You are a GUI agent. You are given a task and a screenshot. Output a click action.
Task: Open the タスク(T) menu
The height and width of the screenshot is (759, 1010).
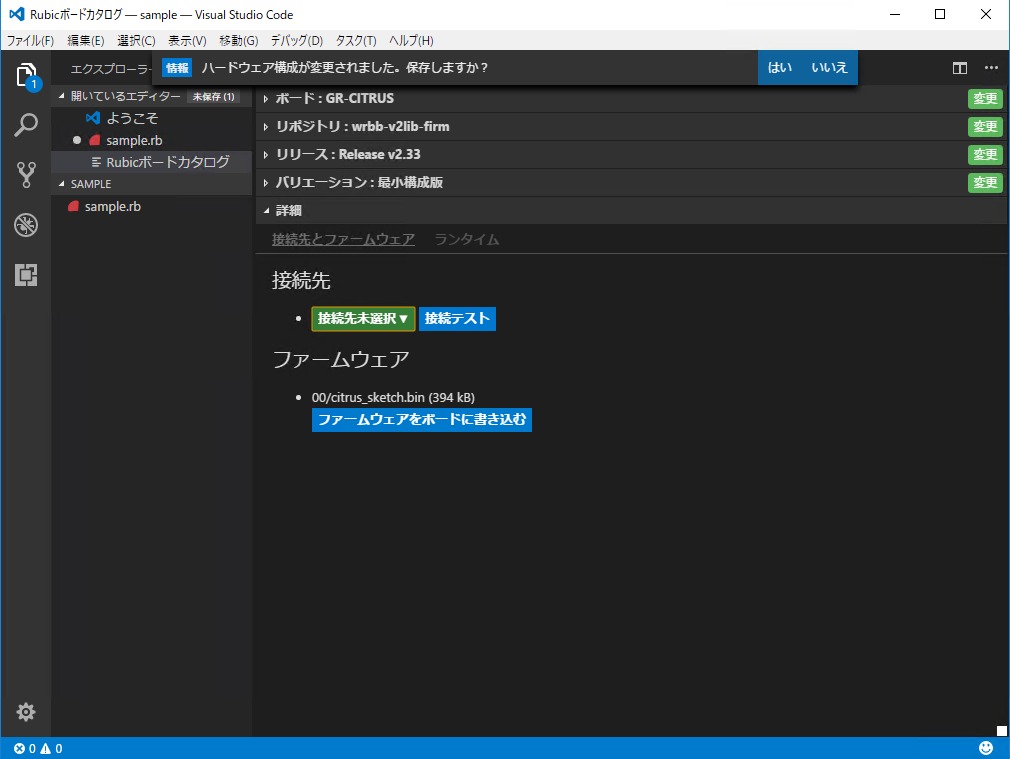click(356, 41)
